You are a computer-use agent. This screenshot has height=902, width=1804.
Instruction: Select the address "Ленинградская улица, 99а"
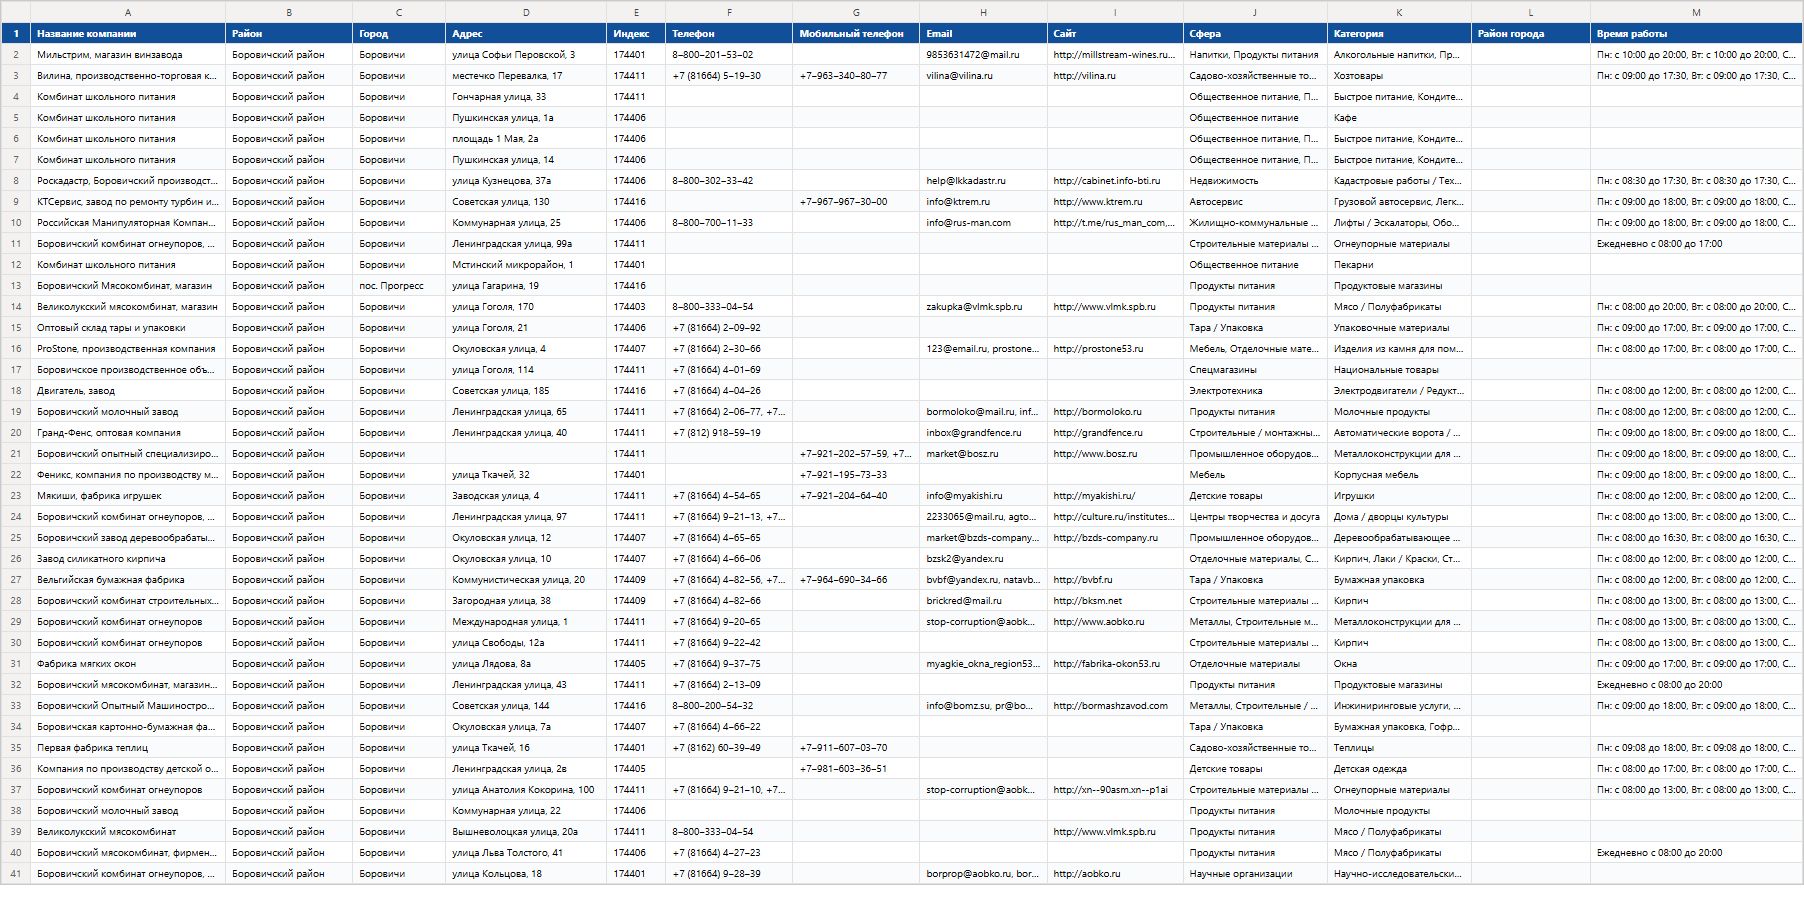[x=526, y=244]
